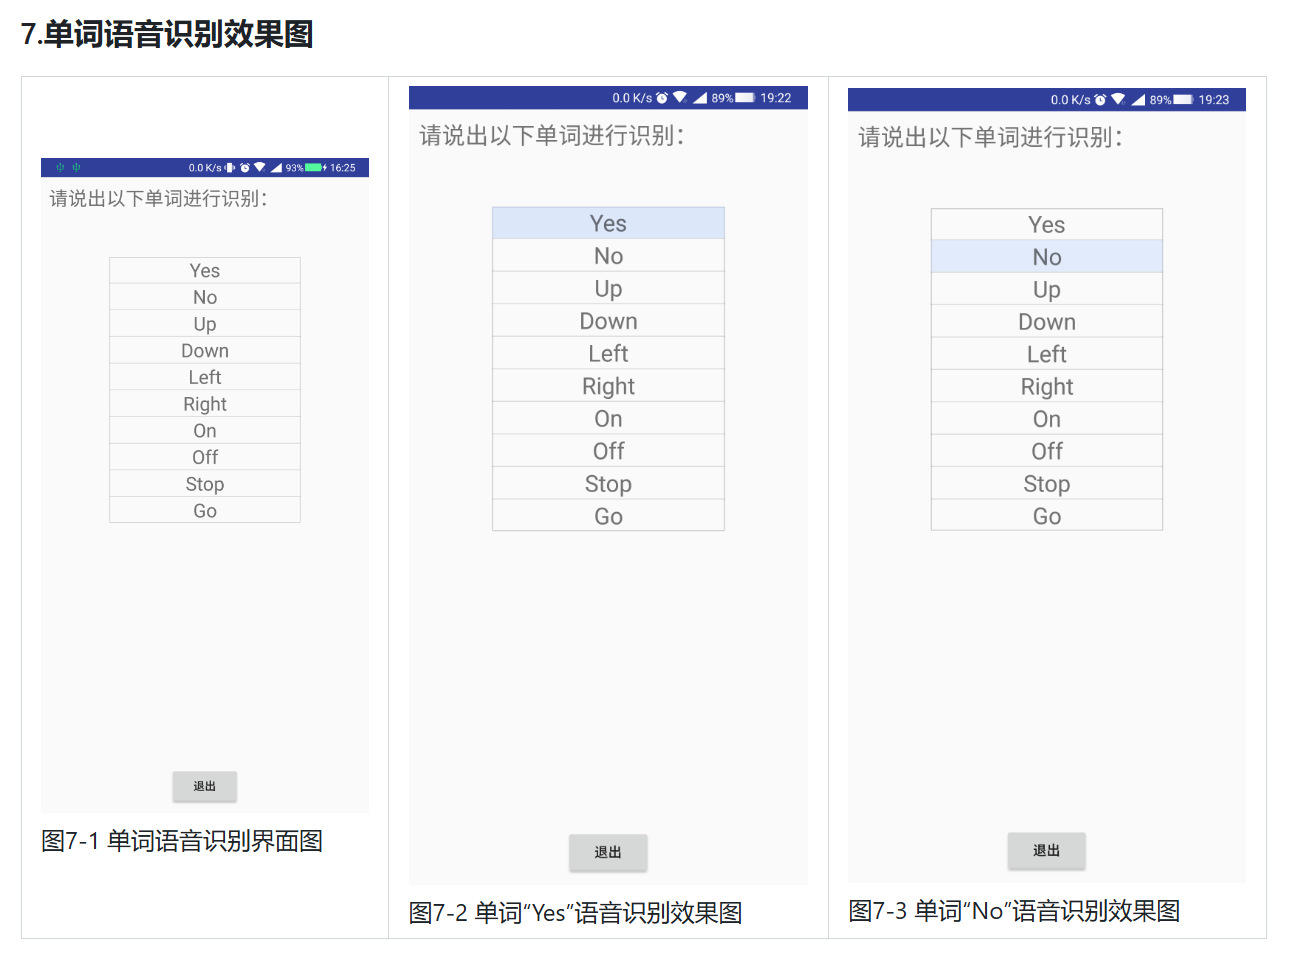Select Off row in figure 7-1 list
1305x974 pixels.
pyautogui.click(x=205, y=457)
